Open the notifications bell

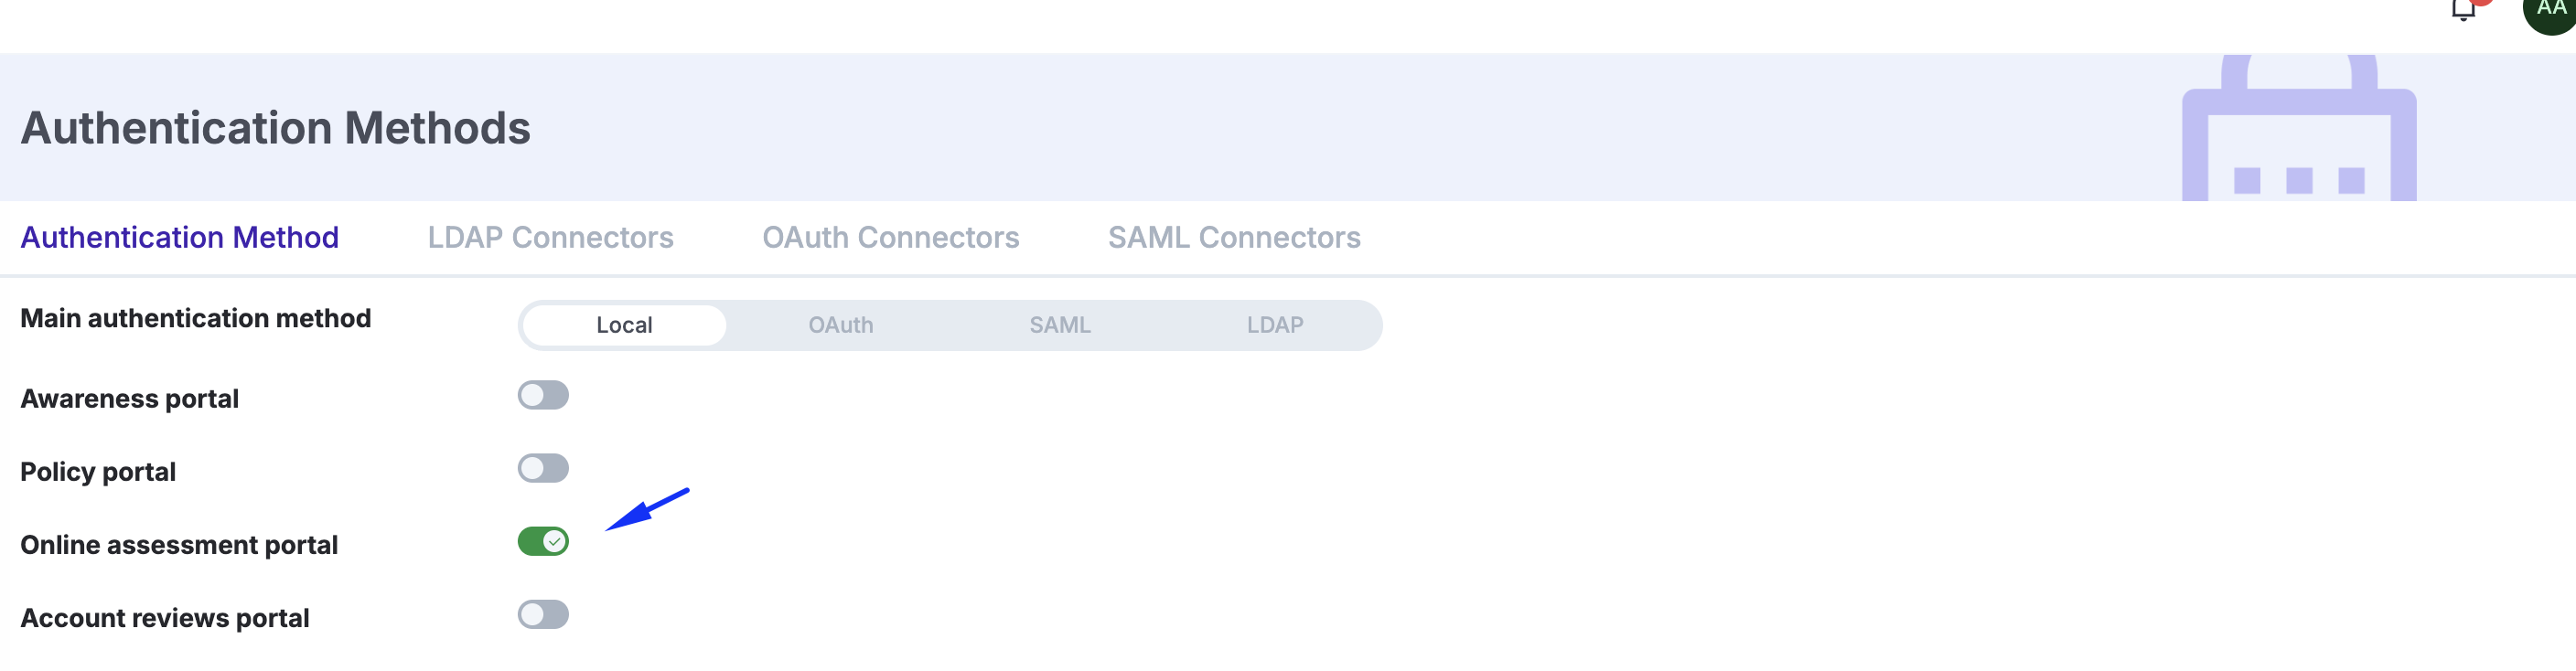[2463, 10]
